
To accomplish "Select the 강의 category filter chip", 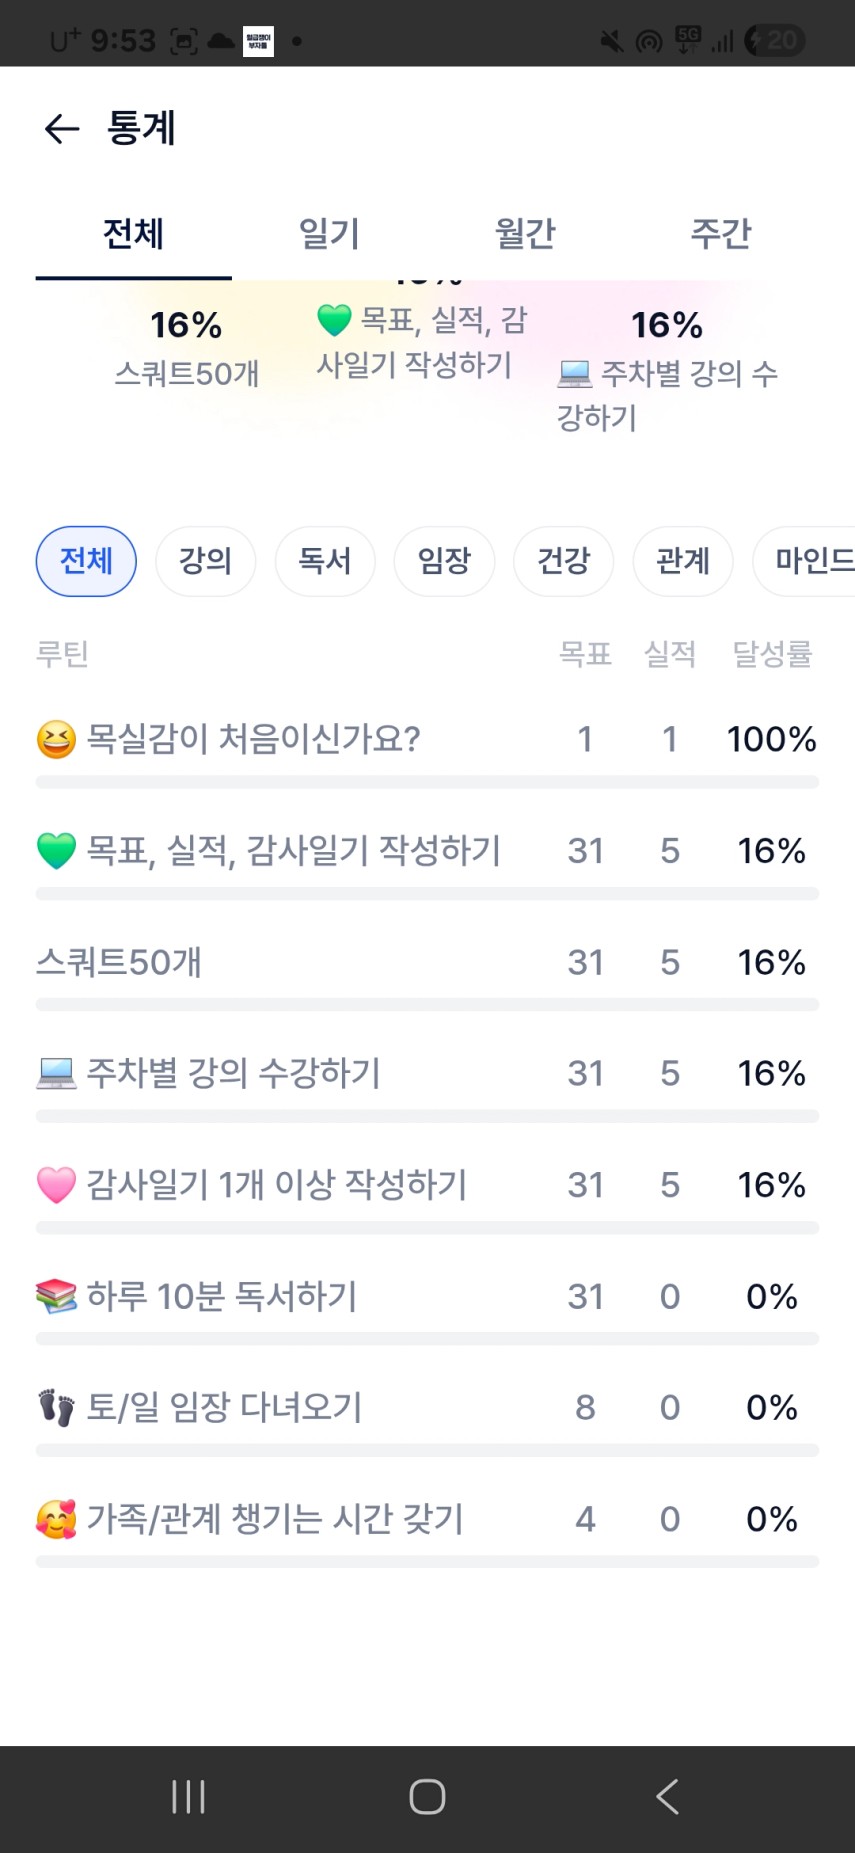I will (x=205, y=561).
